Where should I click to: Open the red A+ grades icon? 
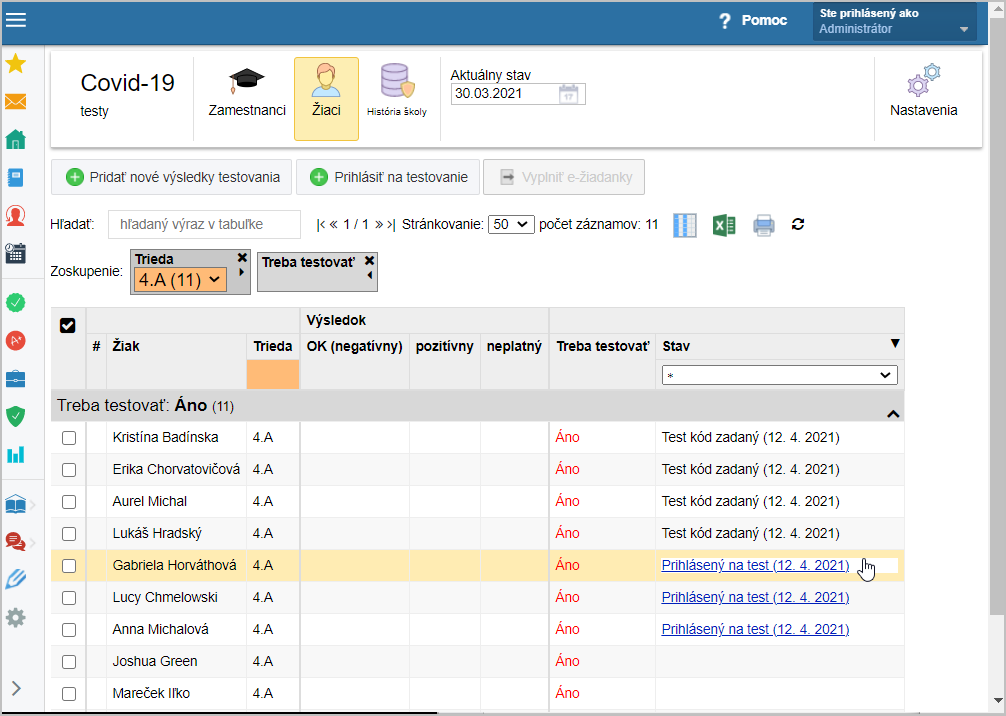(15, 340)
